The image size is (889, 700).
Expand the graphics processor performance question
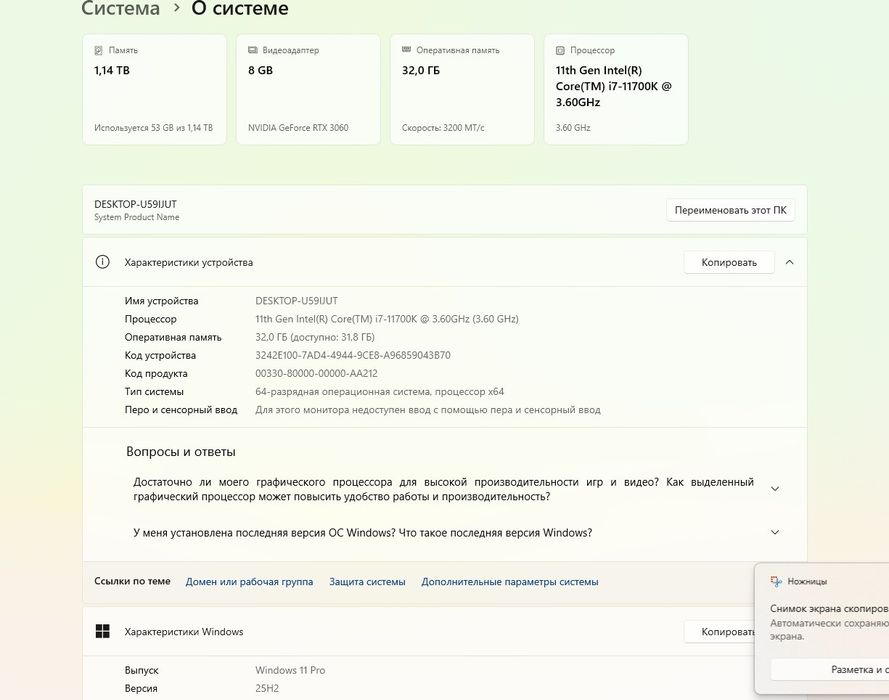[x=775, y=489]
